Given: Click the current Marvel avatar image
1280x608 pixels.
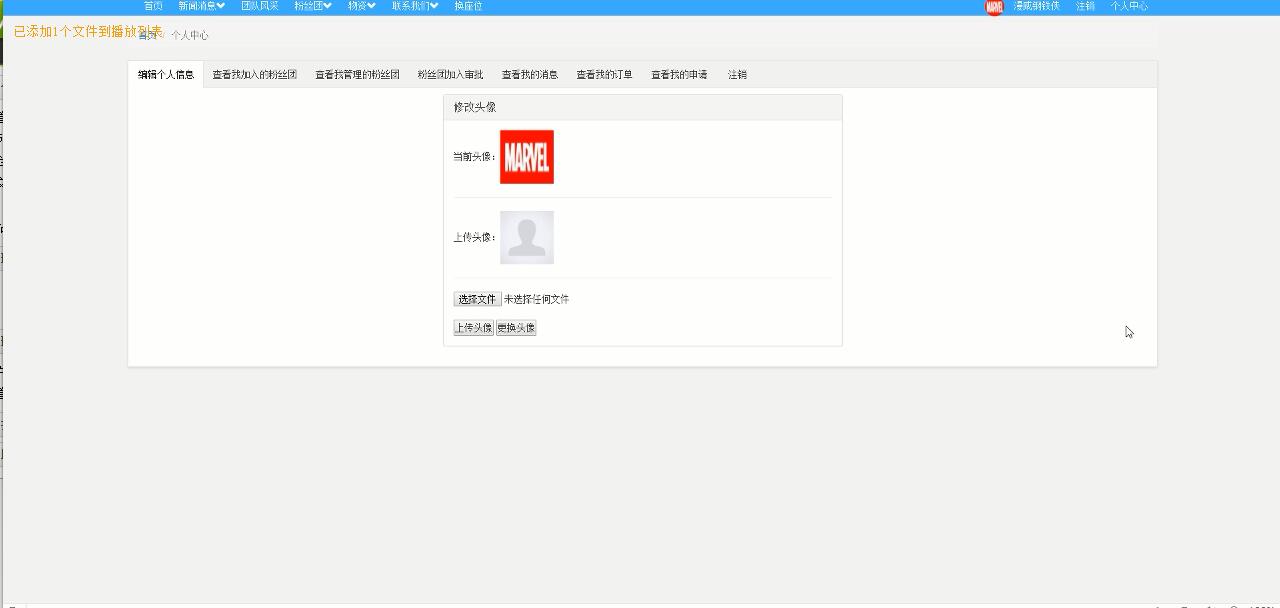Looking at the screenshot, I should pyautogui.click(x=527, y=157).
